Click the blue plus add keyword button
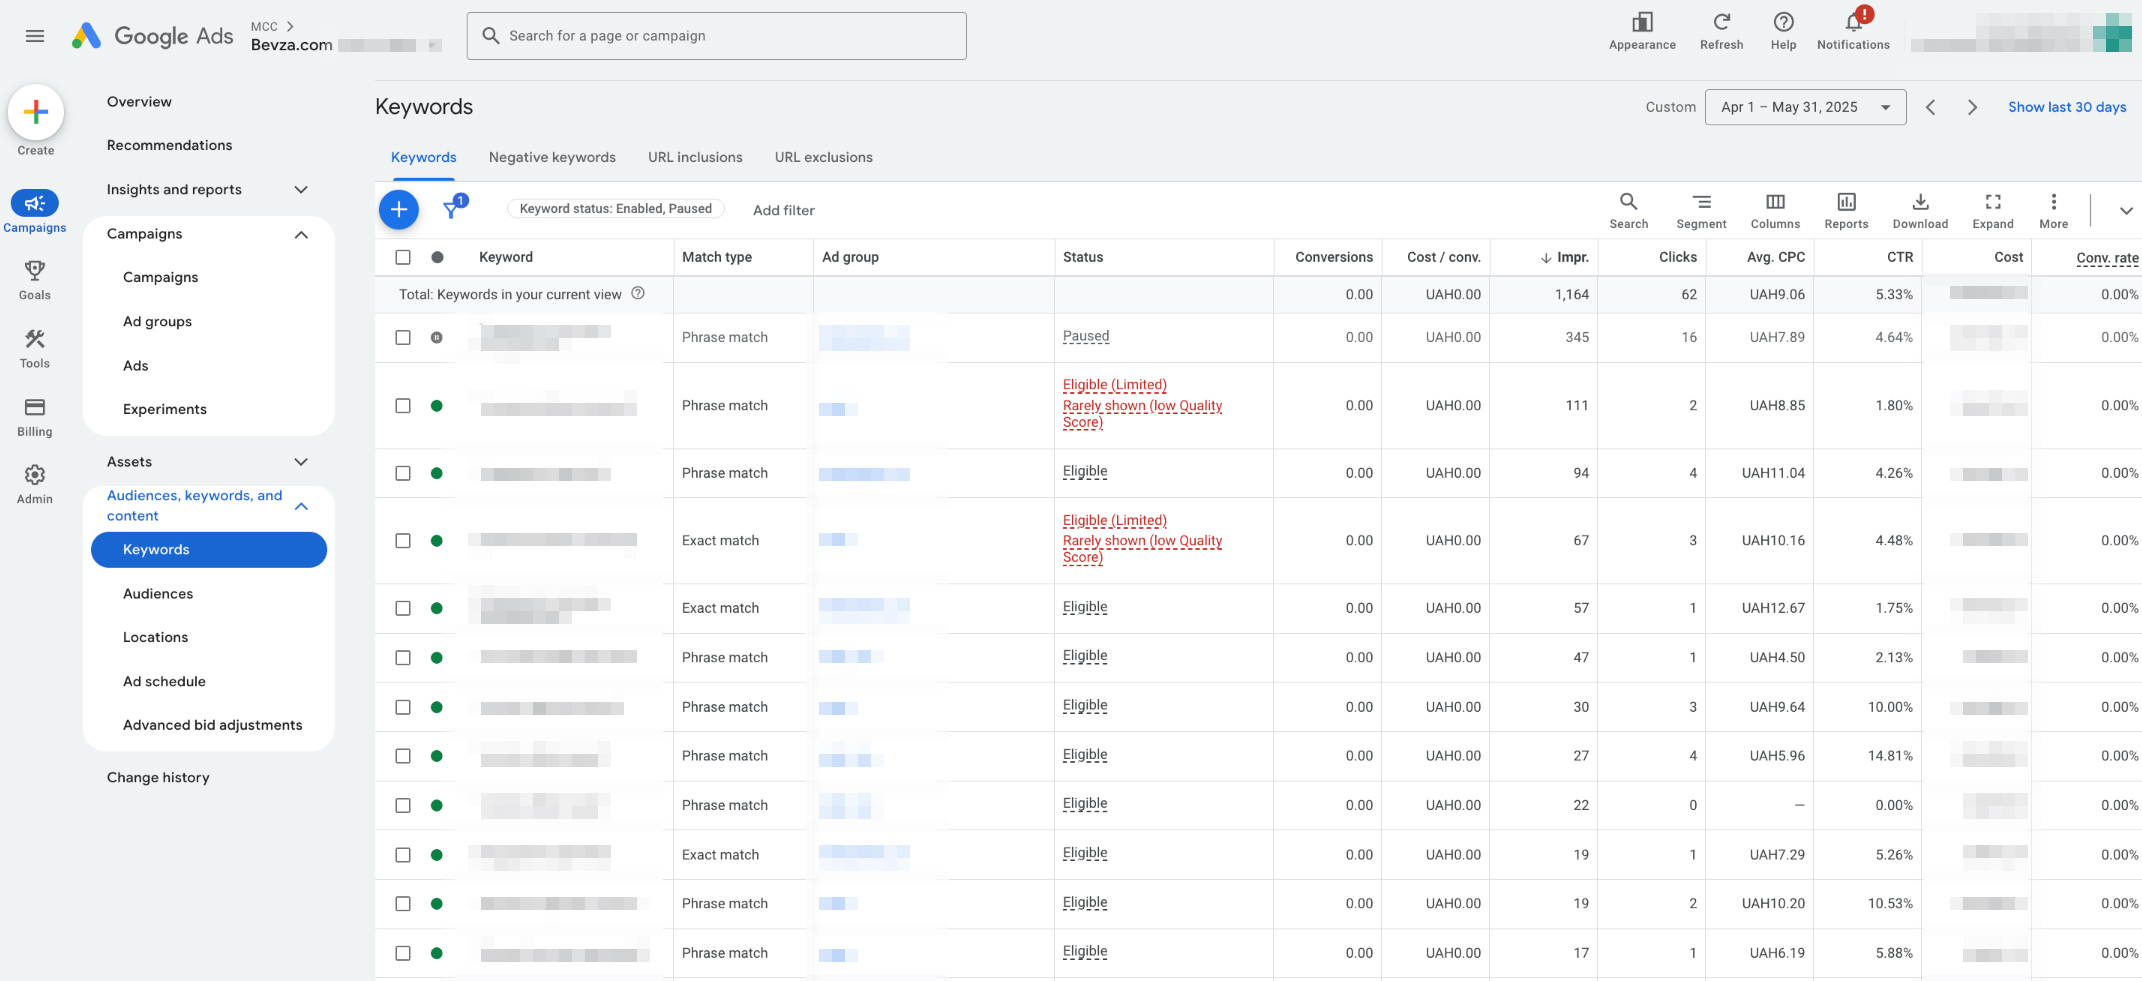The height and width of the screenshot is (981, 2142). click(x=398, y=209)
